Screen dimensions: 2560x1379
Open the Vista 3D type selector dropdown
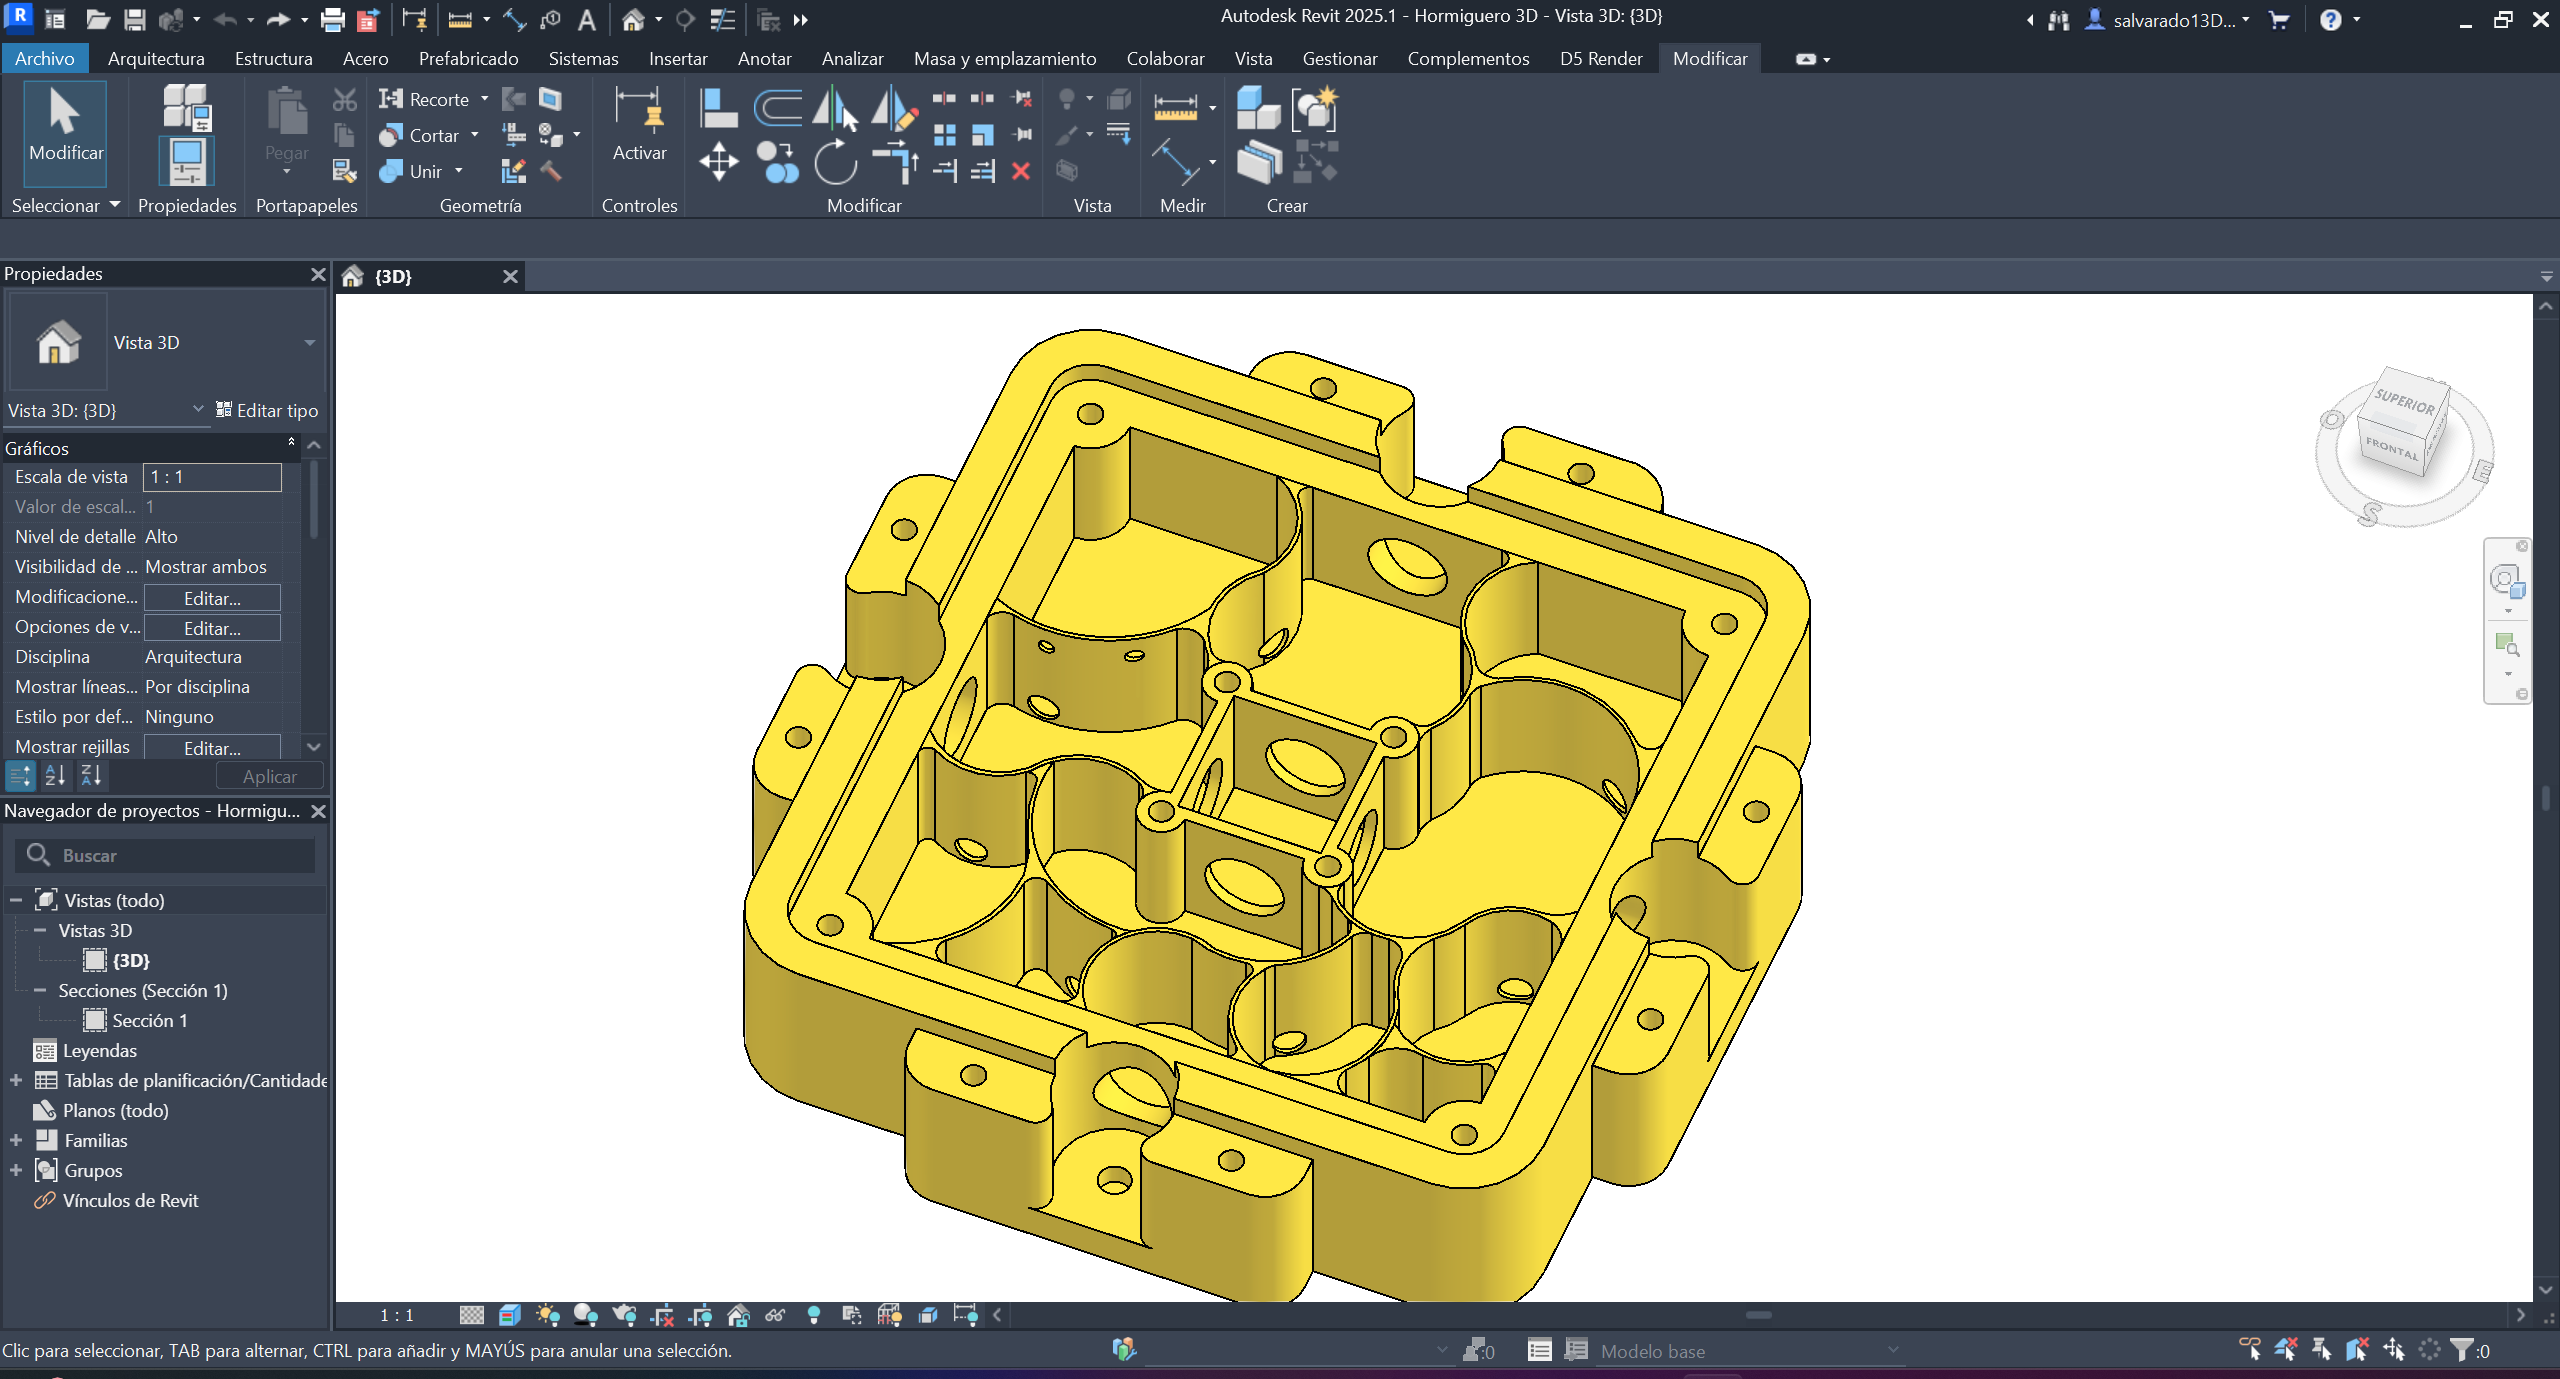coord(309,343)
